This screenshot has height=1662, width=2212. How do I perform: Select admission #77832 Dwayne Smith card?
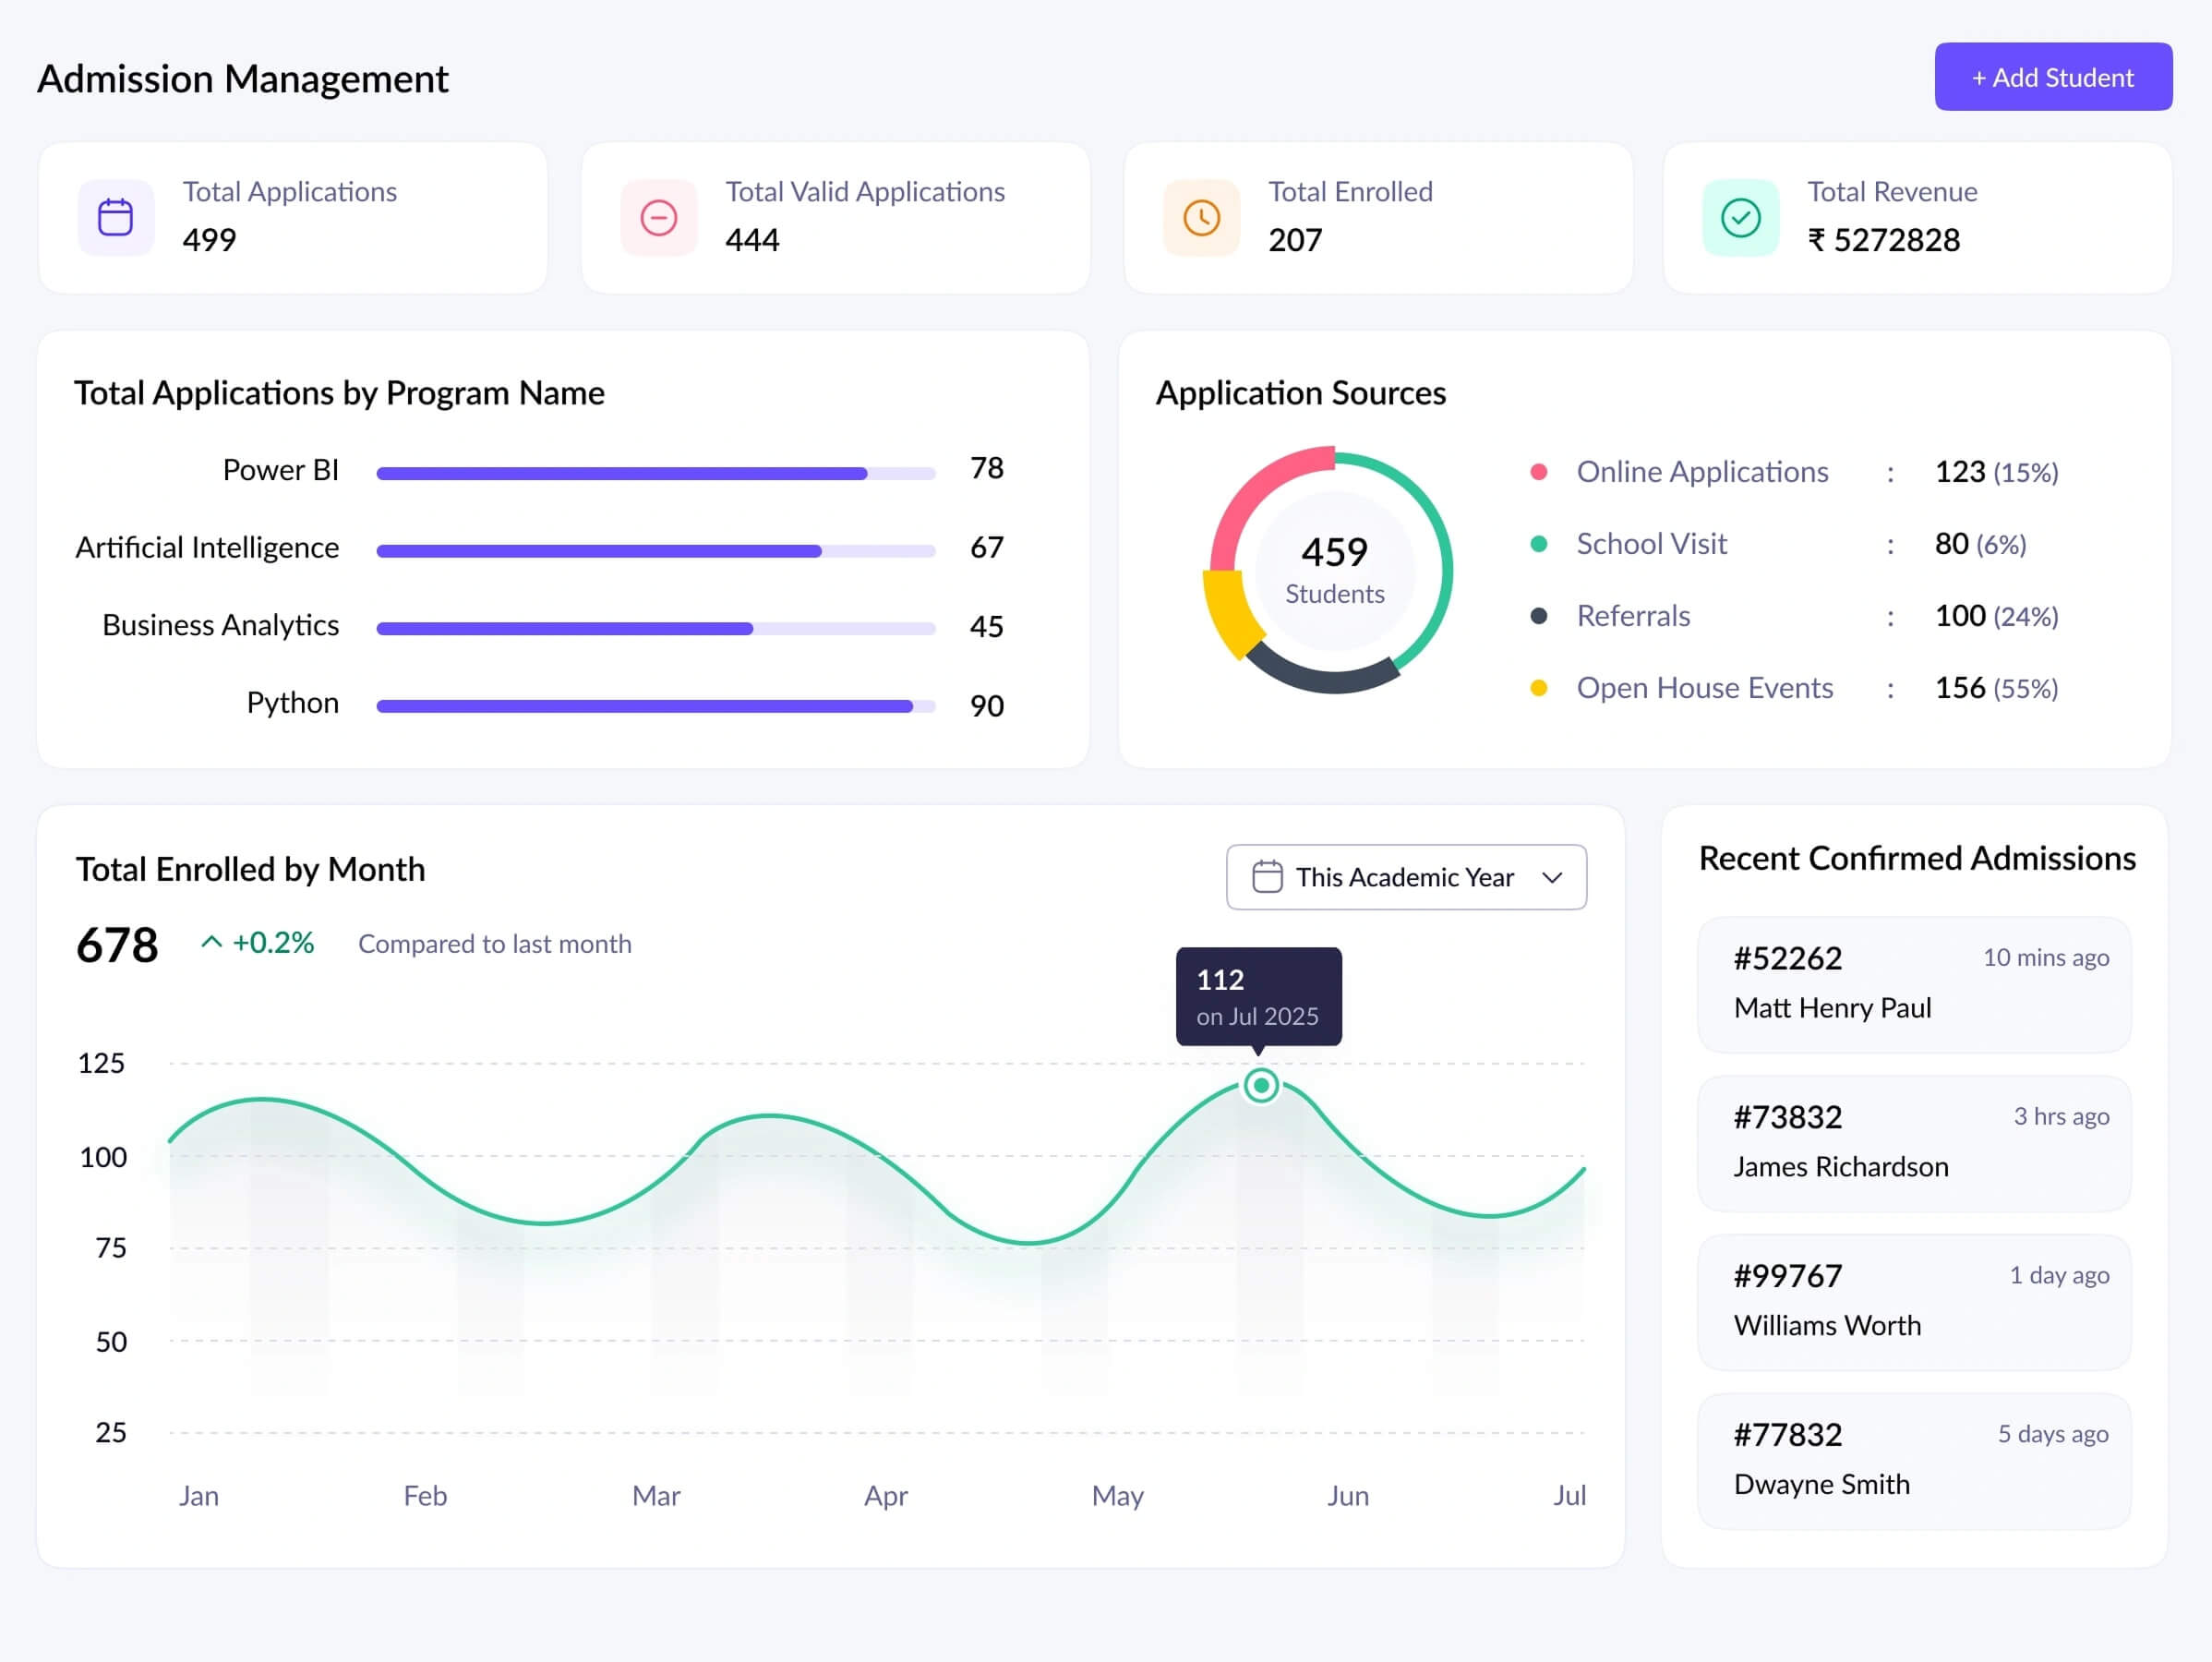coord(1913,1460)
